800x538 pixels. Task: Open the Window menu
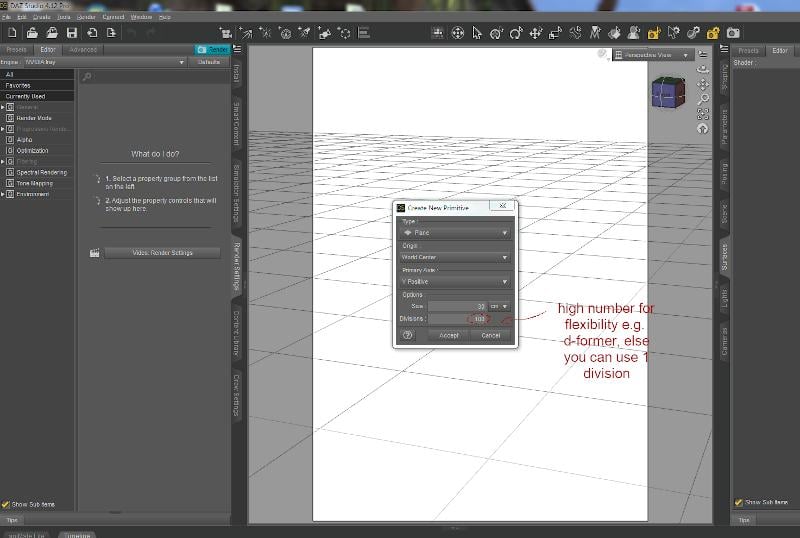(x=141, y=17)
